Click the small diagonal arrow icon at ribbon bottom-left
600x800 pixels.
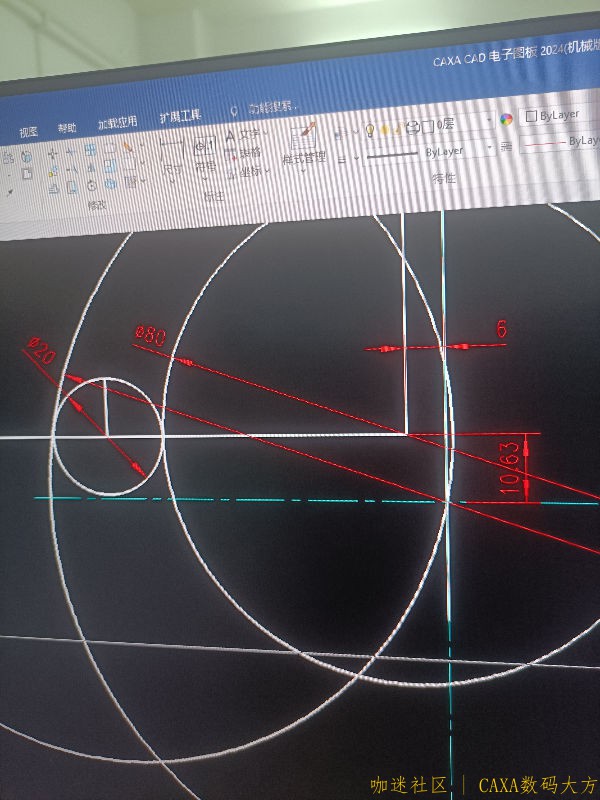tap(10, 193)
